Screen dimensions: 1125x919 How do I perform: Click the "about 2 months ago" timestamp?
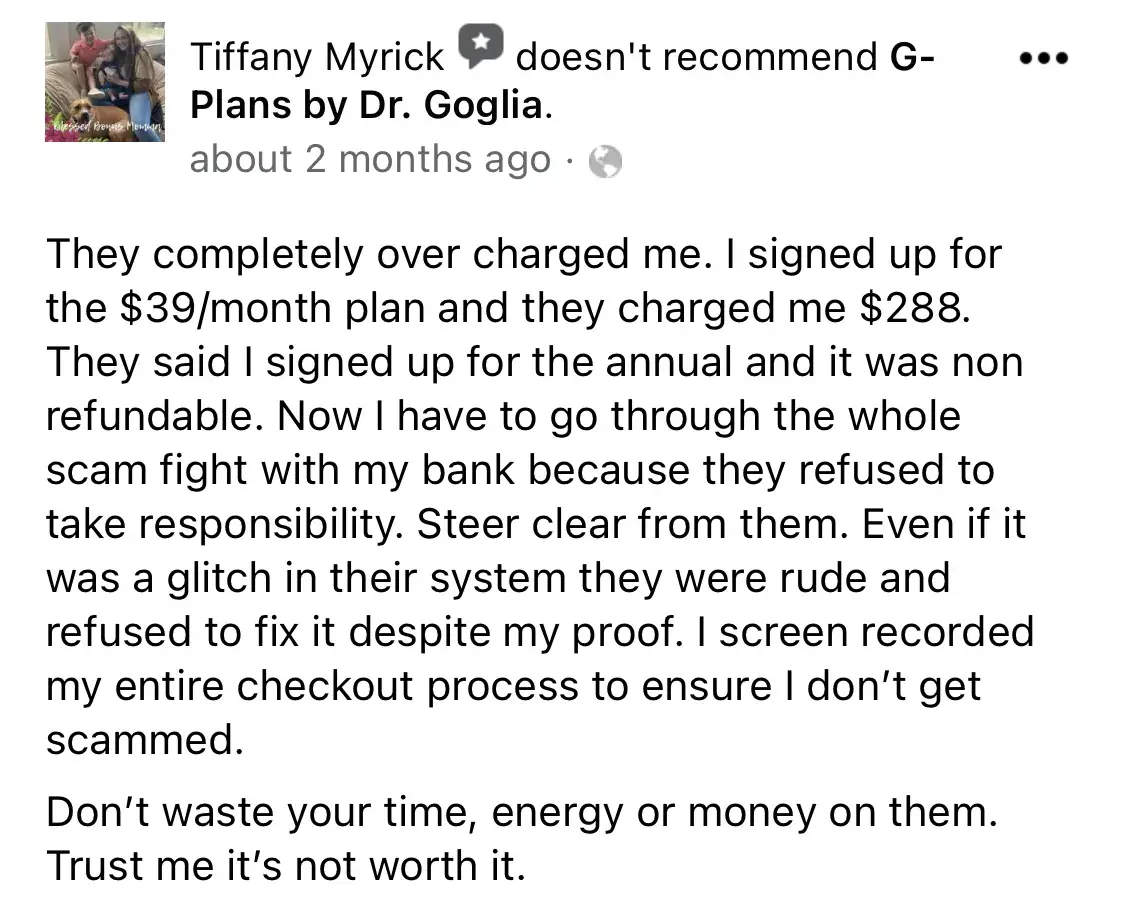click(369, 160)
